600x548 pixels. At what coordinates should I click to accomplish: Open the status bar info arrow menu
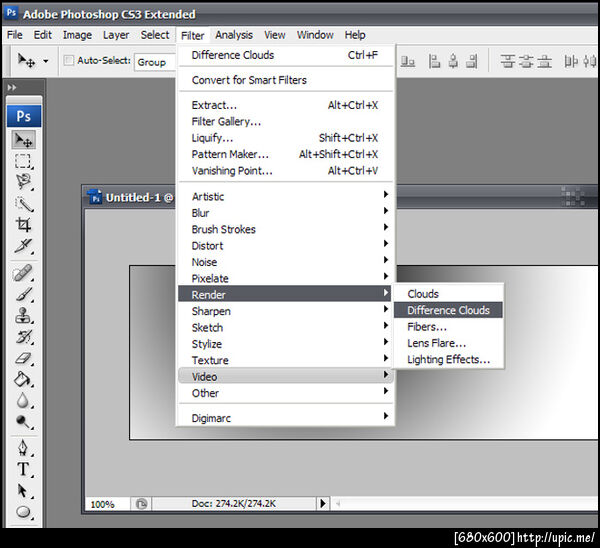point(323,504)
